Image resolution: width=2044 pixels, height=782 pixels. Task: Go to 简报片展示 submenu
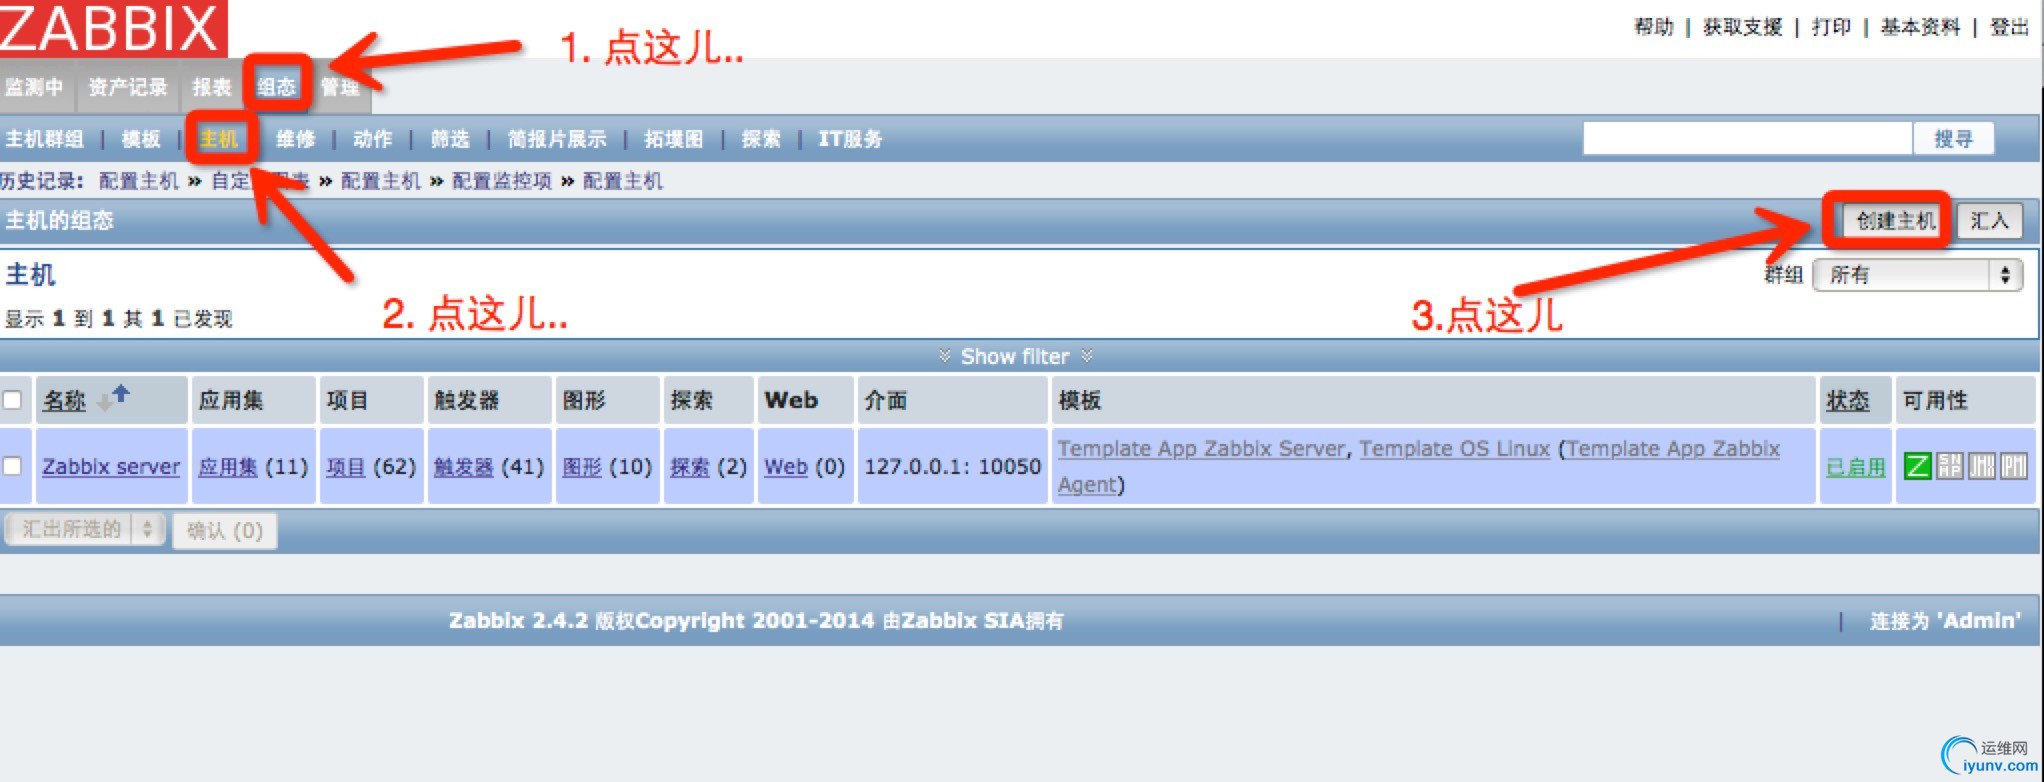[x=557, y=139]
